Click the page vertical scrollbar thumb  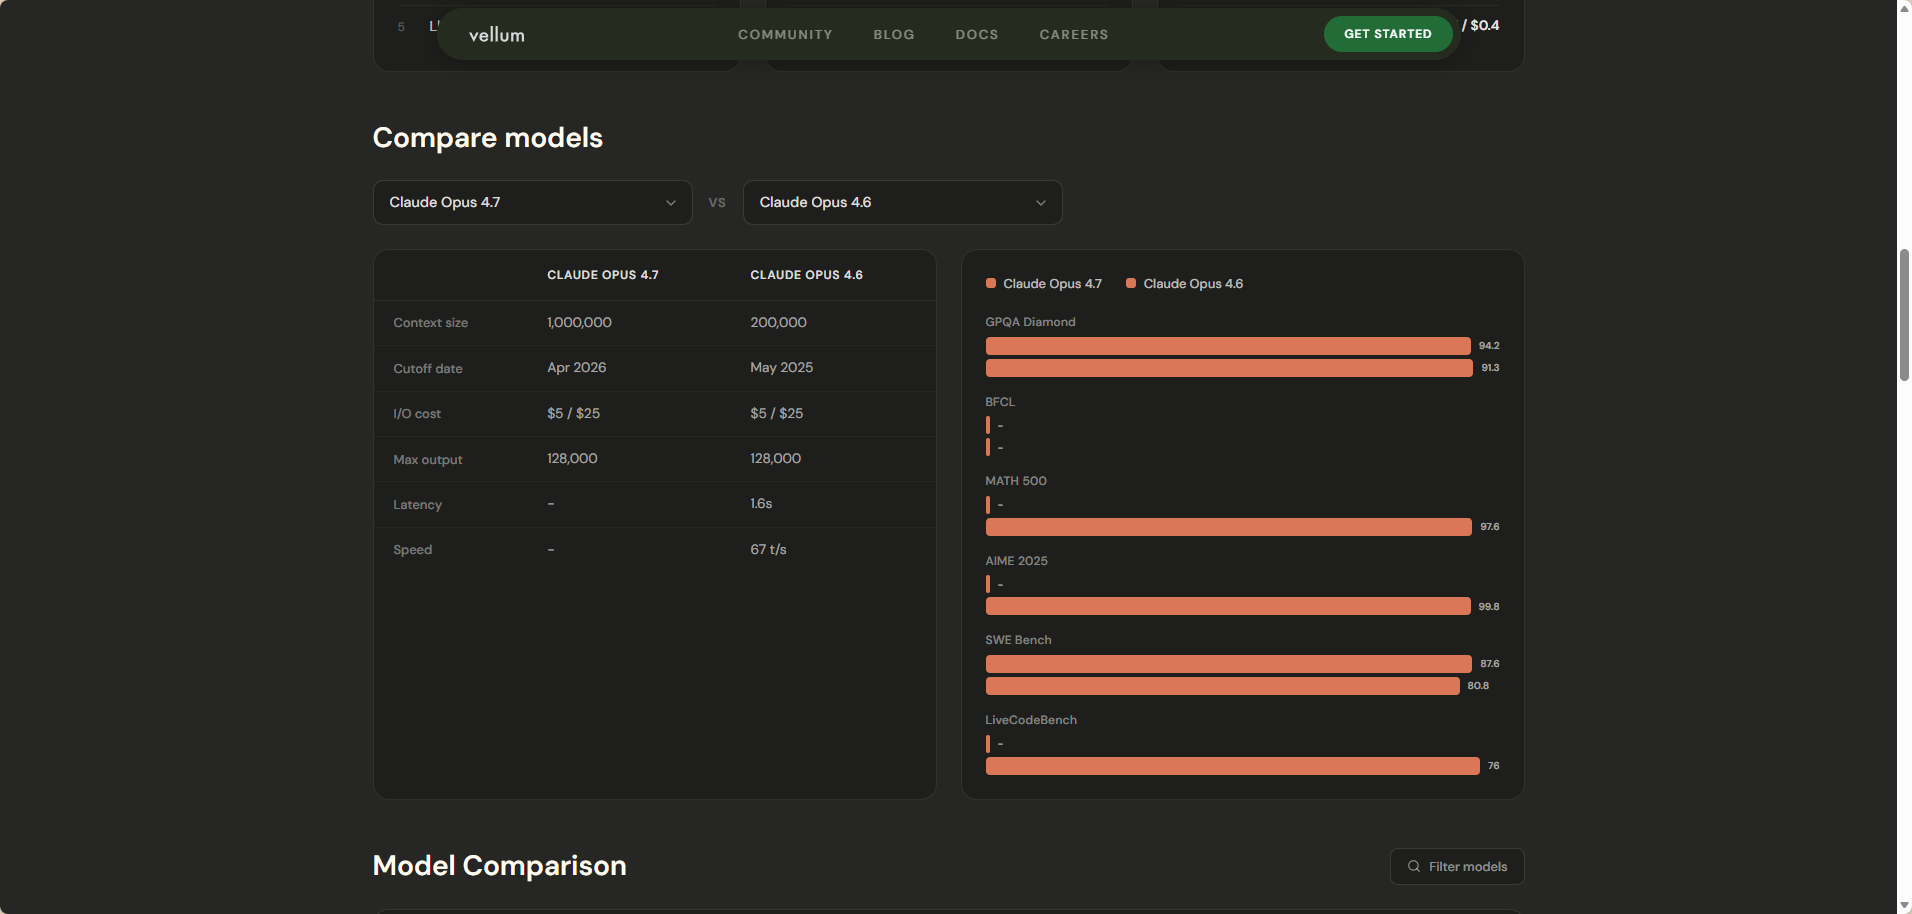(1904, 315)
